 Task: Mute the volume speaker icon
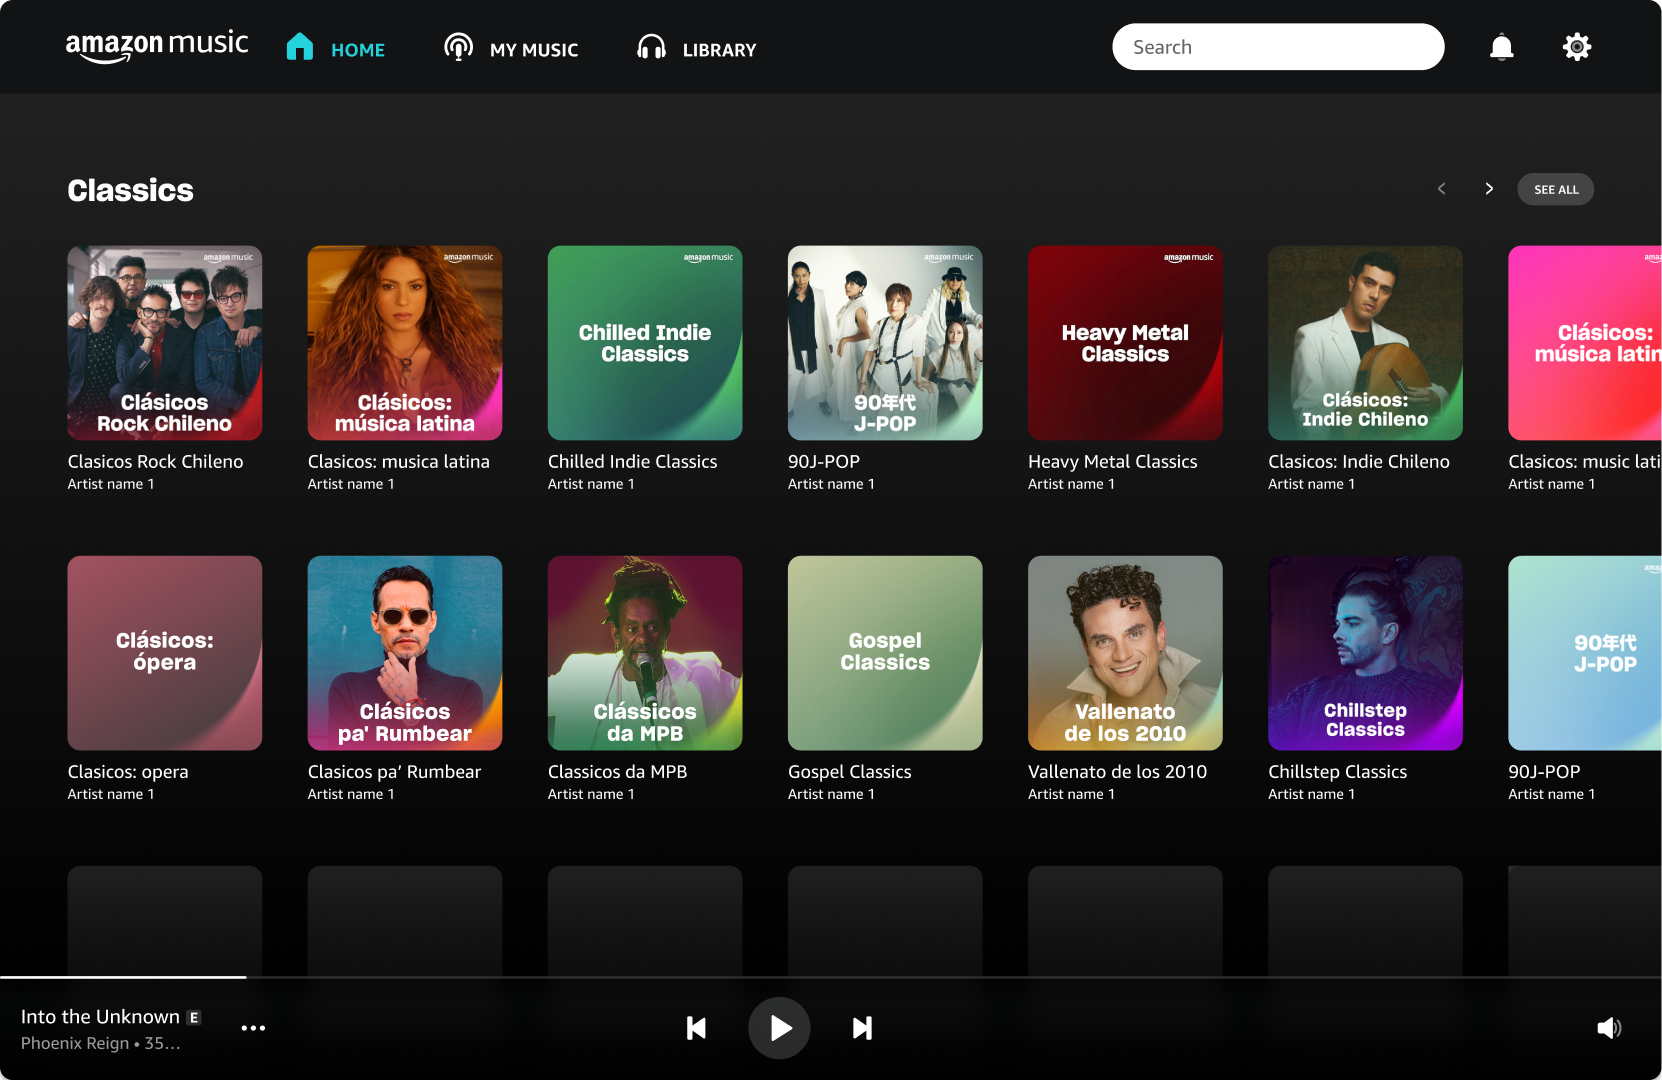[1608, 1028]
